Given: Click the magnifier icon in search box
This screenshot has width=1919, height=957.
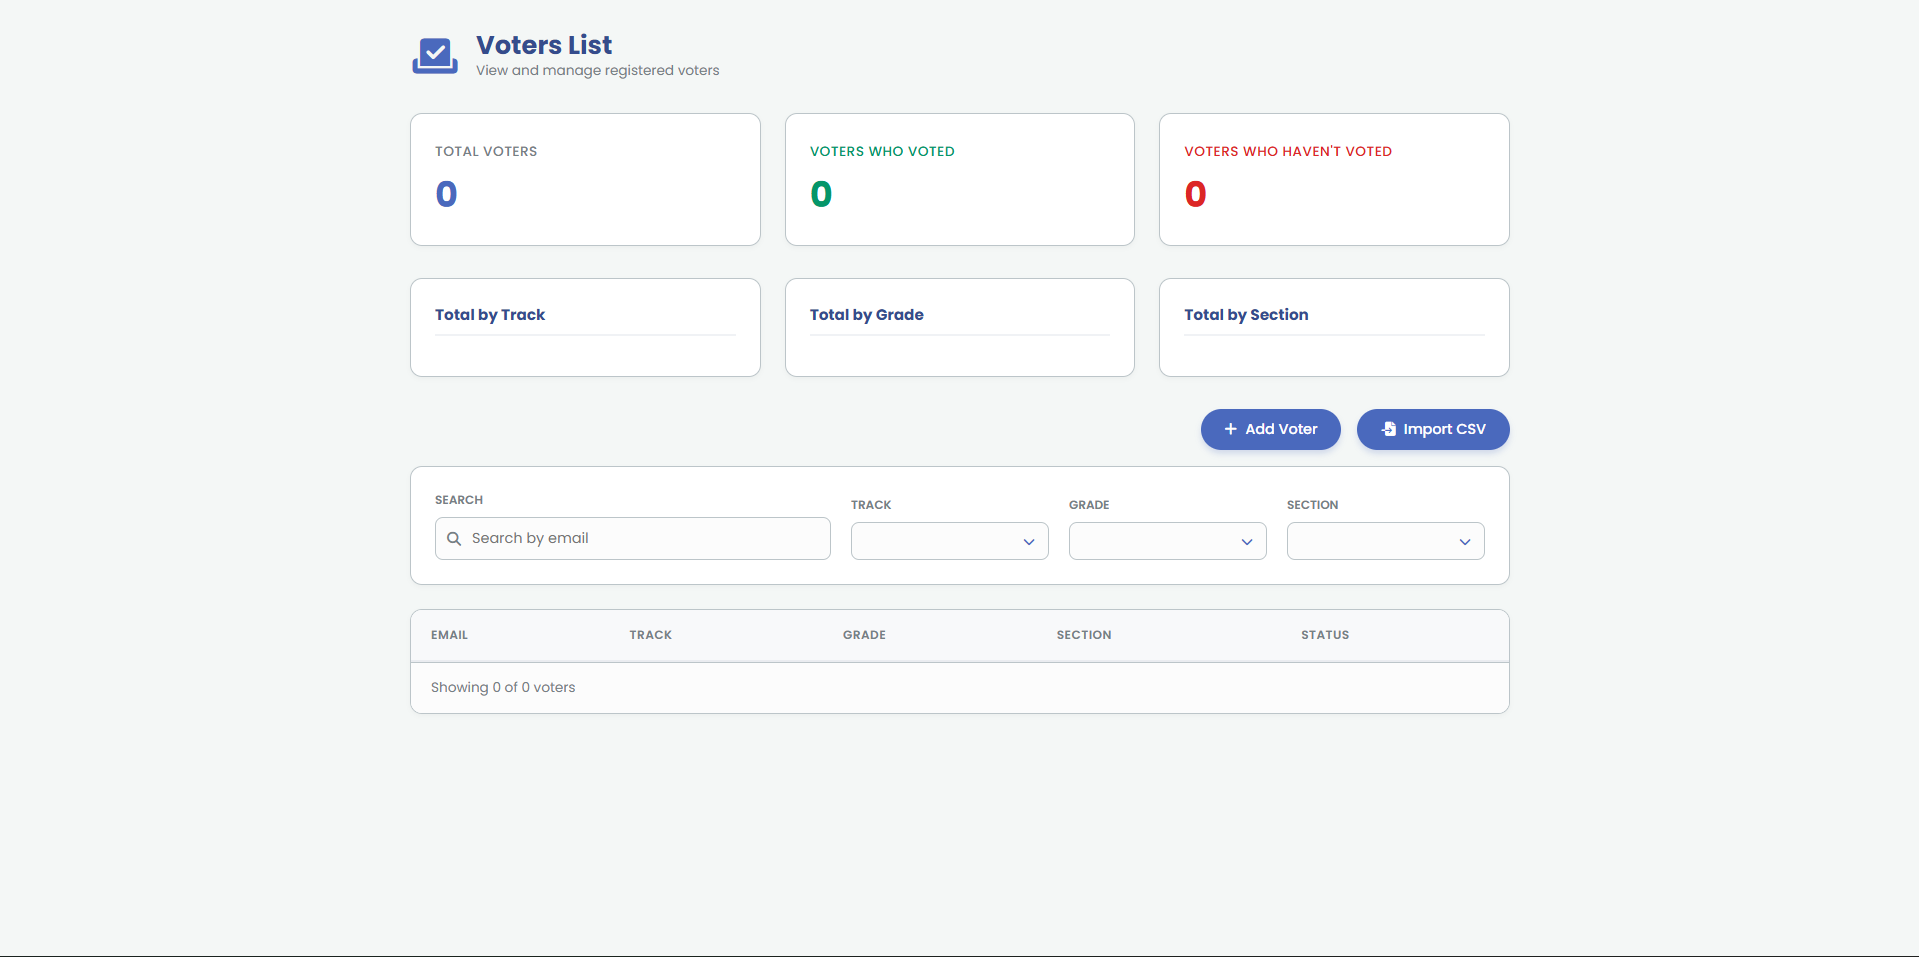Looking at the screenshot, I should point(454,539).
